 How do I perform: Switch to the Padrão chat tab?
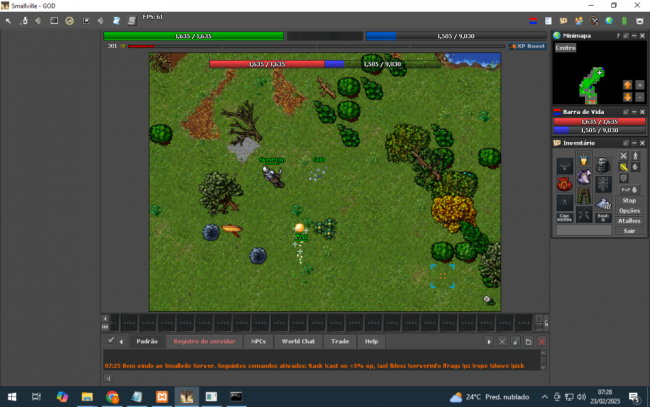147,342
